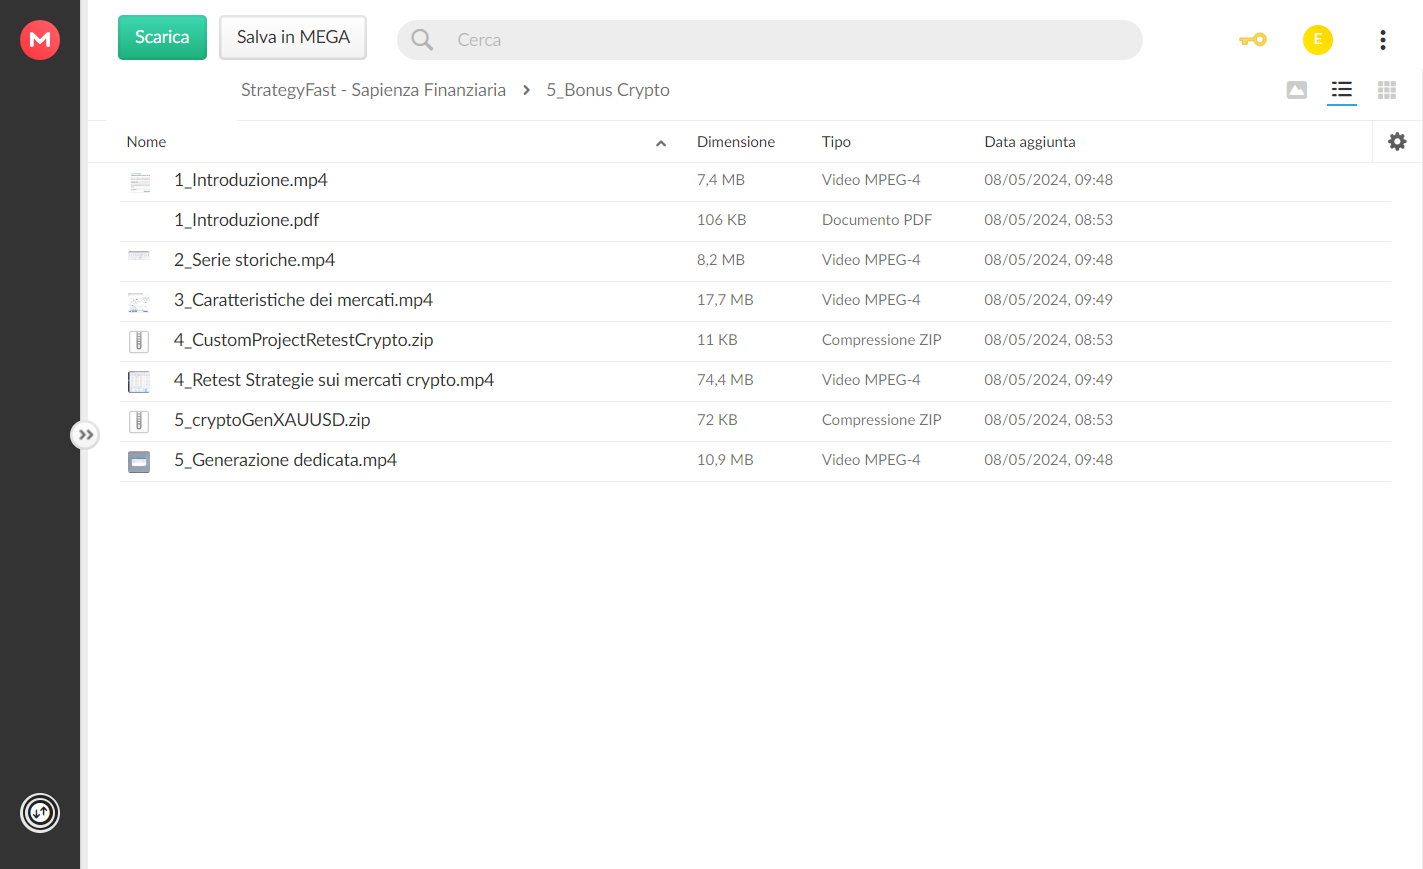
Task: Open the yellow user avatar menu
Action: [x=1318, y=40]
